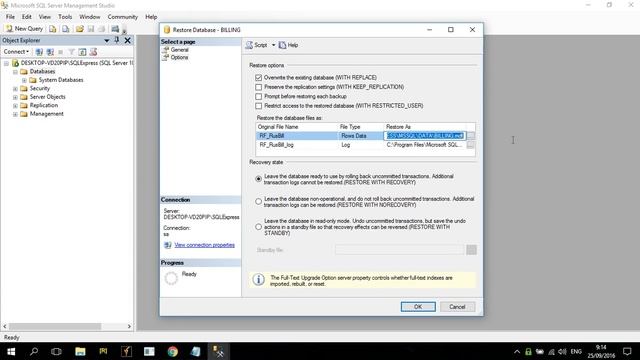The height and width of the screenshot is (360, 640).
Task: Pin the Object Explorer panel with pushpin icon
Action: (117, 40)
